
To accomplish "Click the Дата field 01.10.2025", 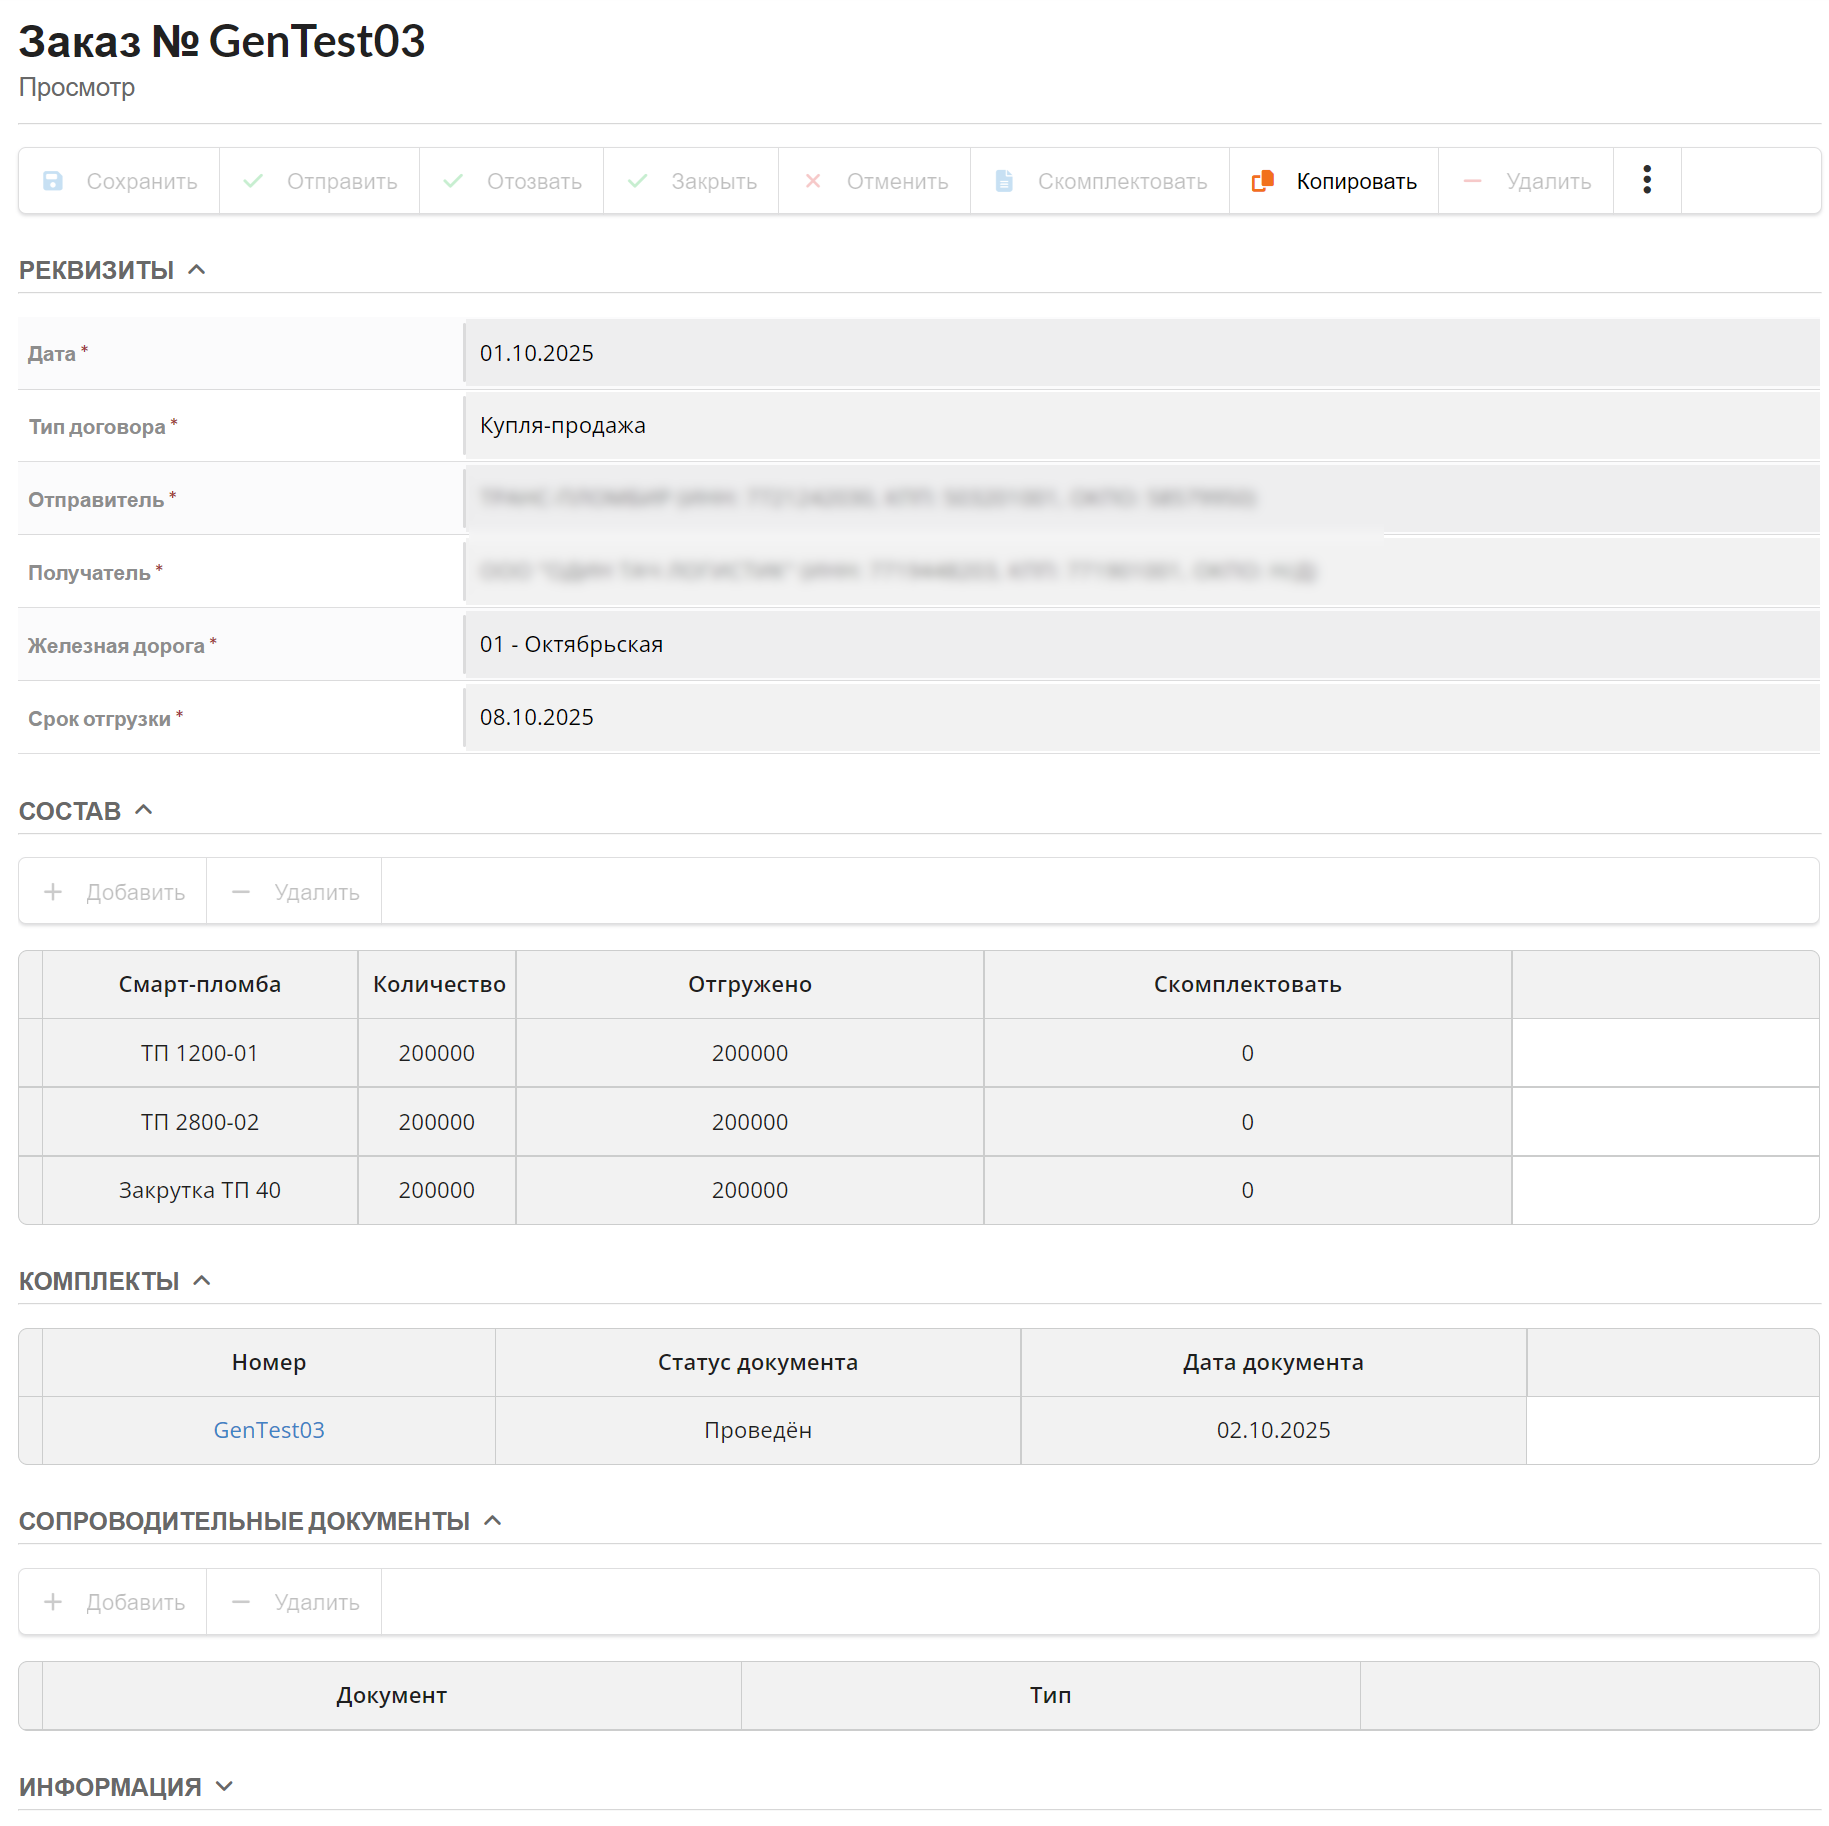I will 1142,353.
